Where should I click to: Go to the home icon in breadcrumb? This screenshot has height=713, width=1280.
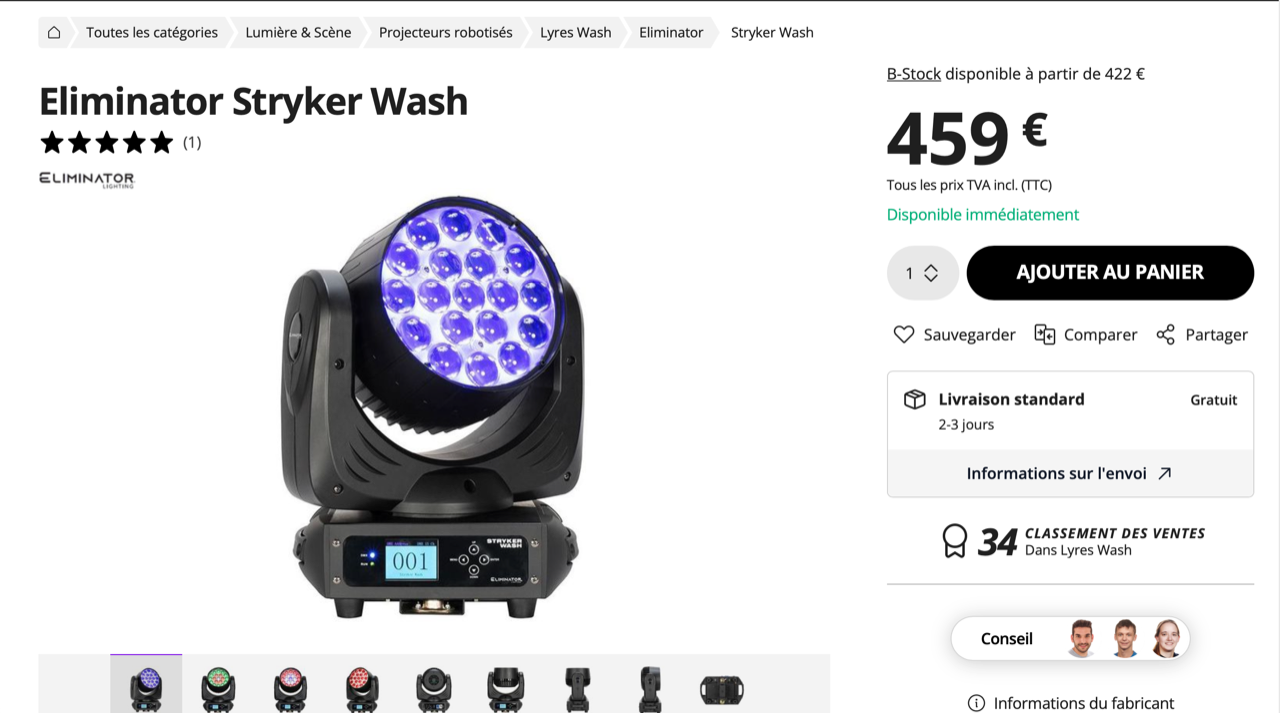(54, 32)
